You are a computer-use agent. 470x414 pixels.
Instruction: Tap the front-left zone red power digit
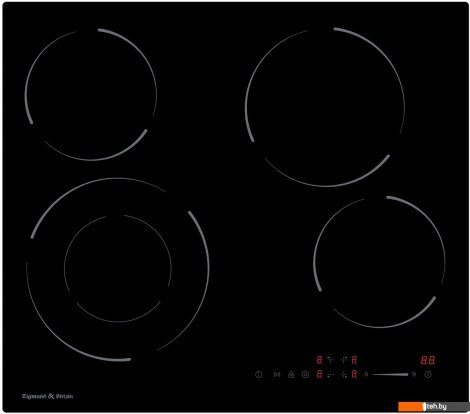click(319, 374)
